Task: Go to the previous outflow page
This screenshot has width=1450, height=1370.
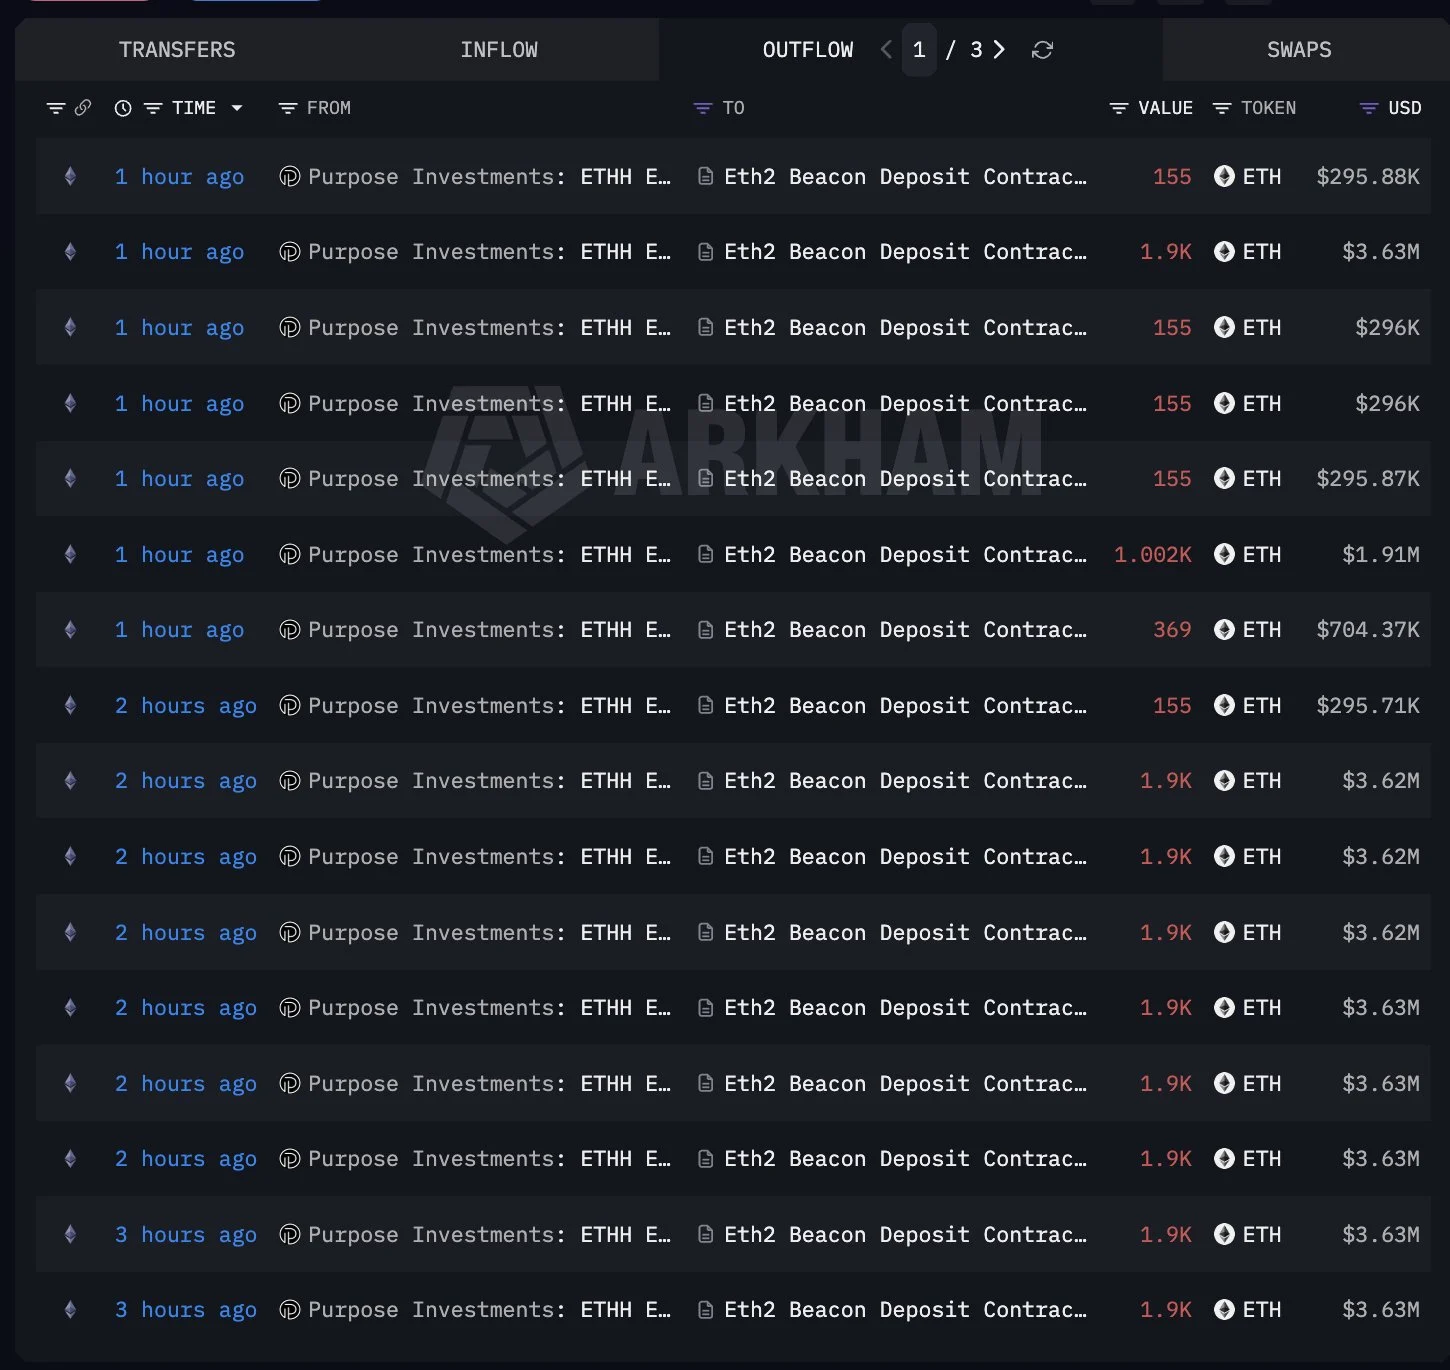Action: click(x=886, y=50)
